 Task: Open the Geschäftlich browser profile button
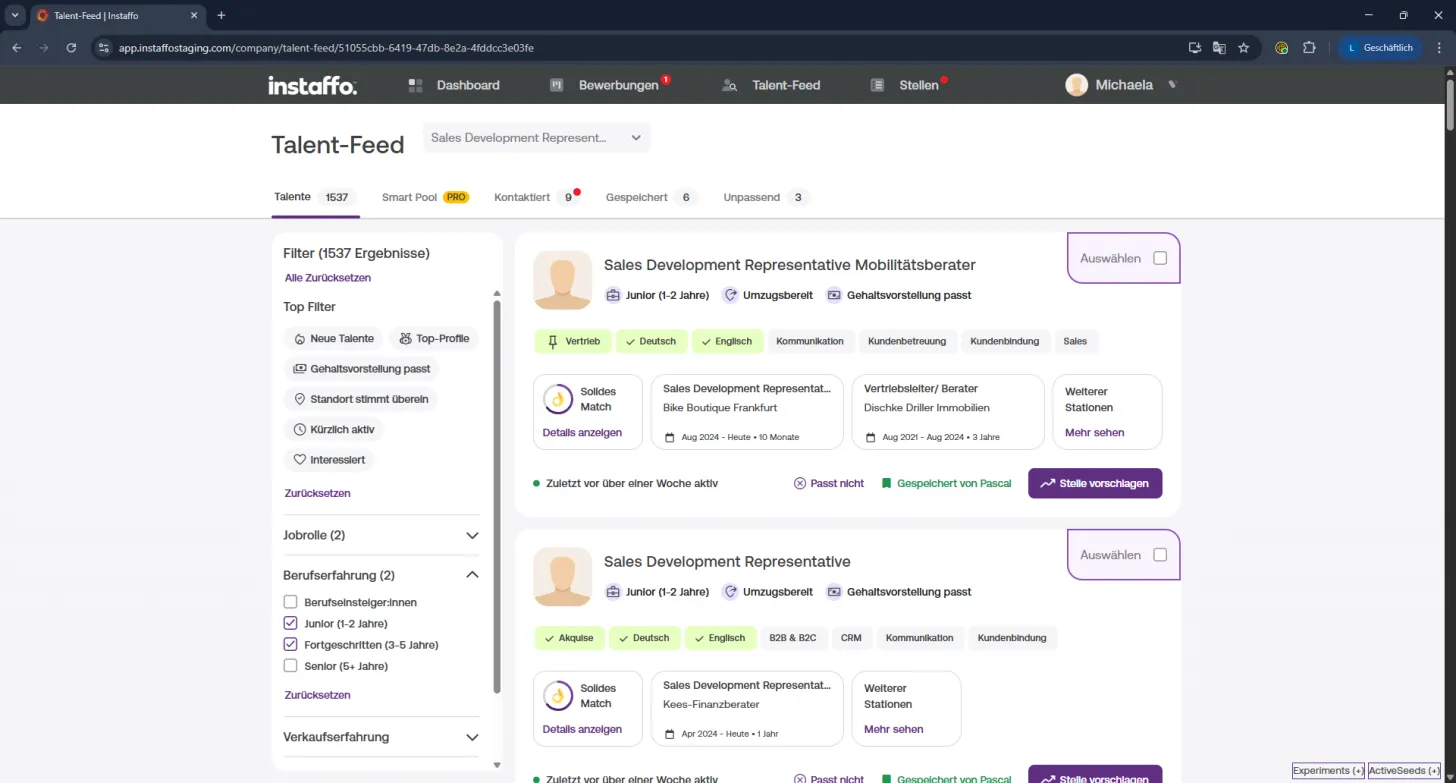(1380, 47)
